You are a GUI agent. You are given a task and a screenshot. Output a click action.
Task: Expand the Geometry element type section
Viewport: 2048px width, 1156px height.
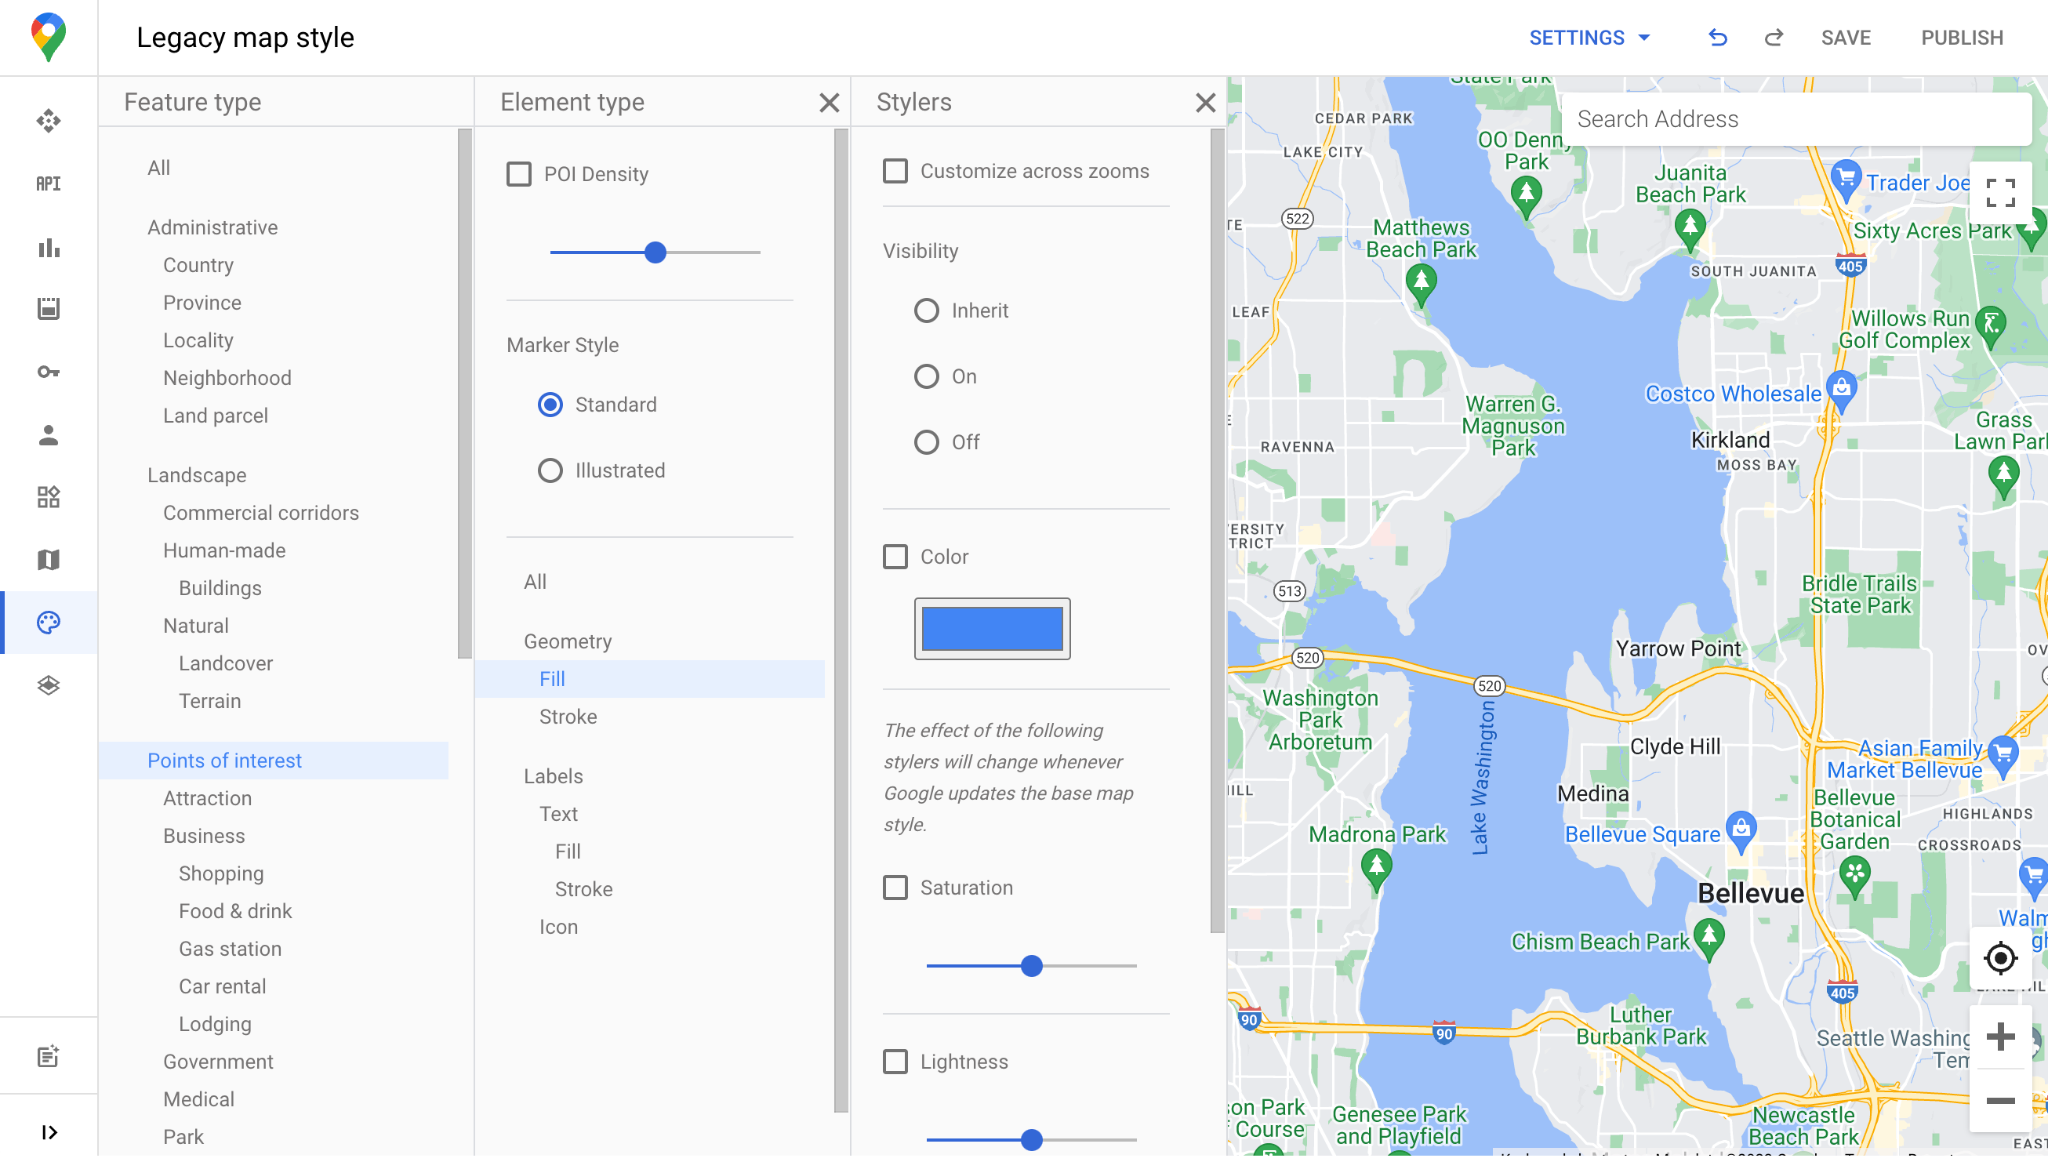567,640
